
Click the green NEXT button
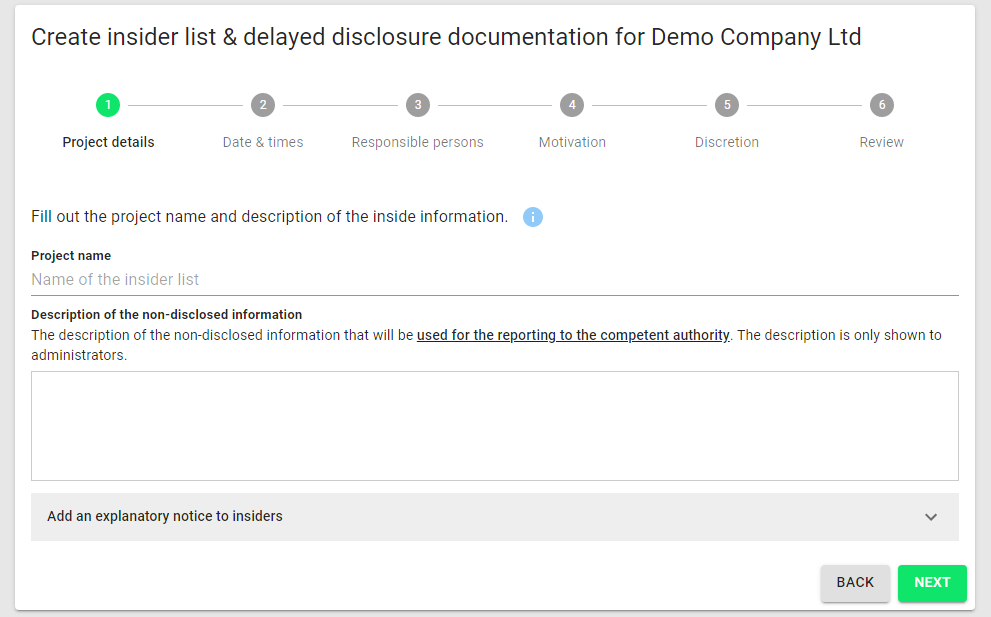932,583
